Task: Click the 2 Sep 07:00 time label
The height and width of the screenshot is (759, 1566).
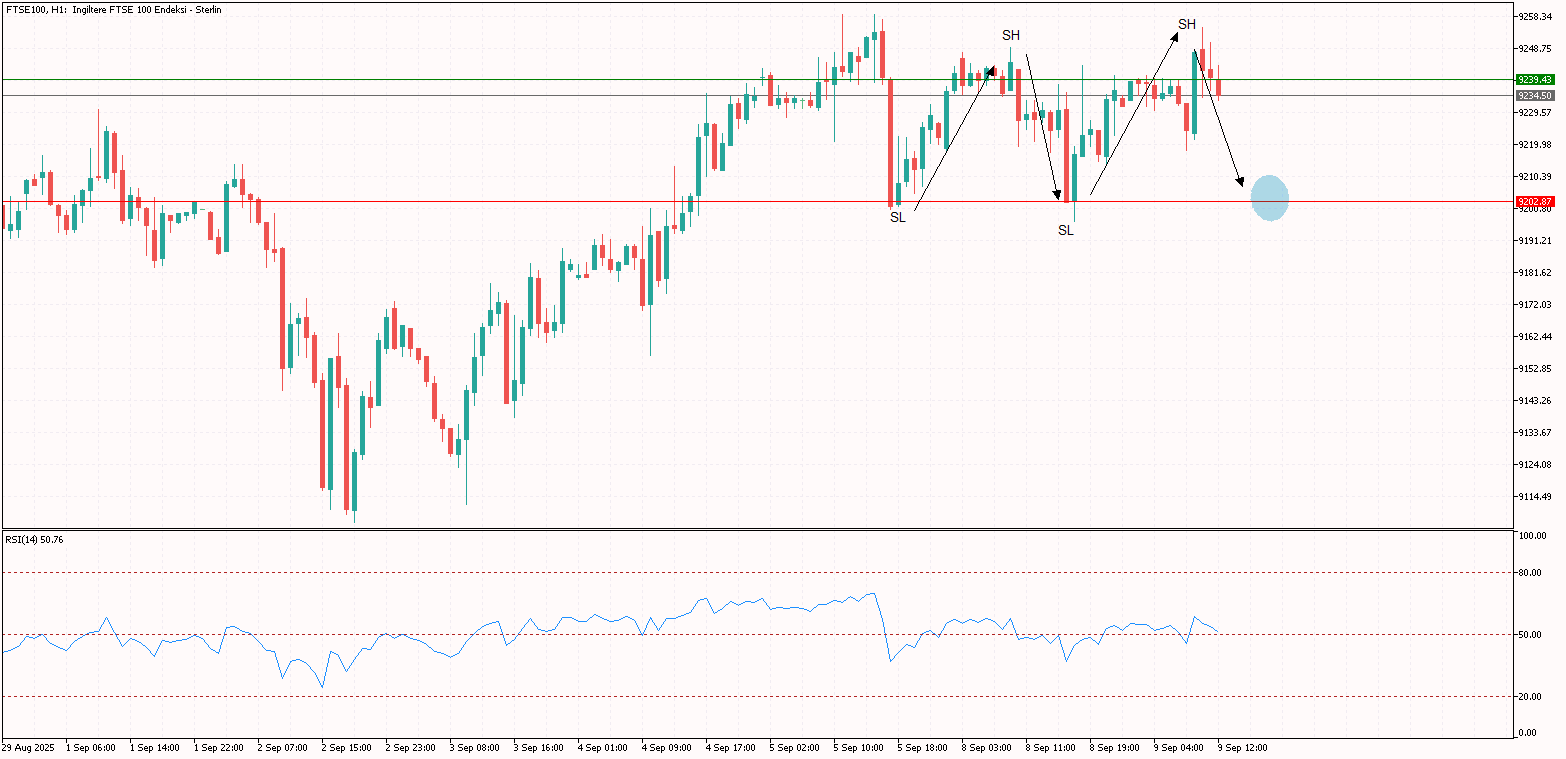Action: pyautogui.click(x=282, y=747)
